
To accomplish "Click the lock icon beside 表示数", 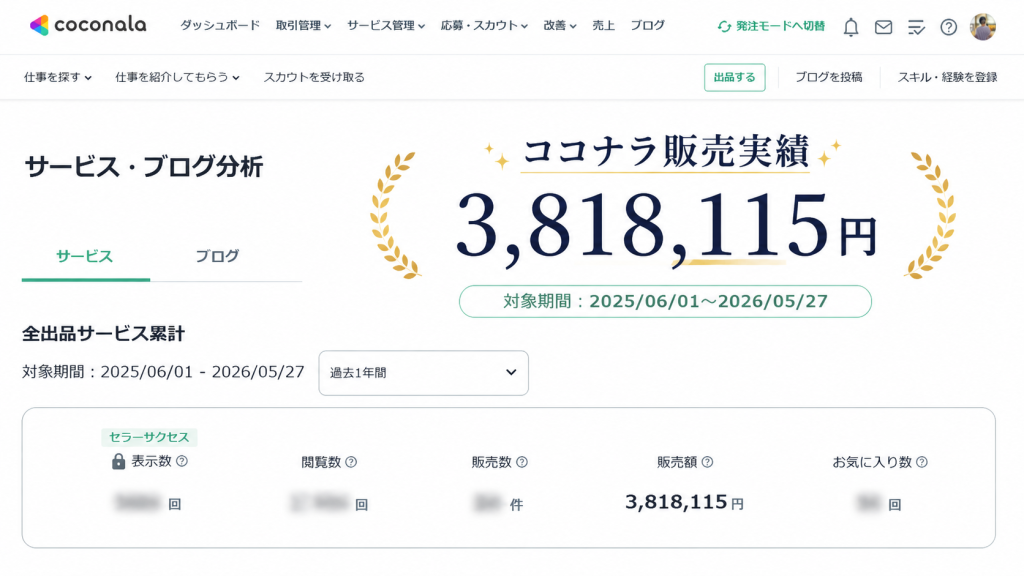I will [118, 461].
